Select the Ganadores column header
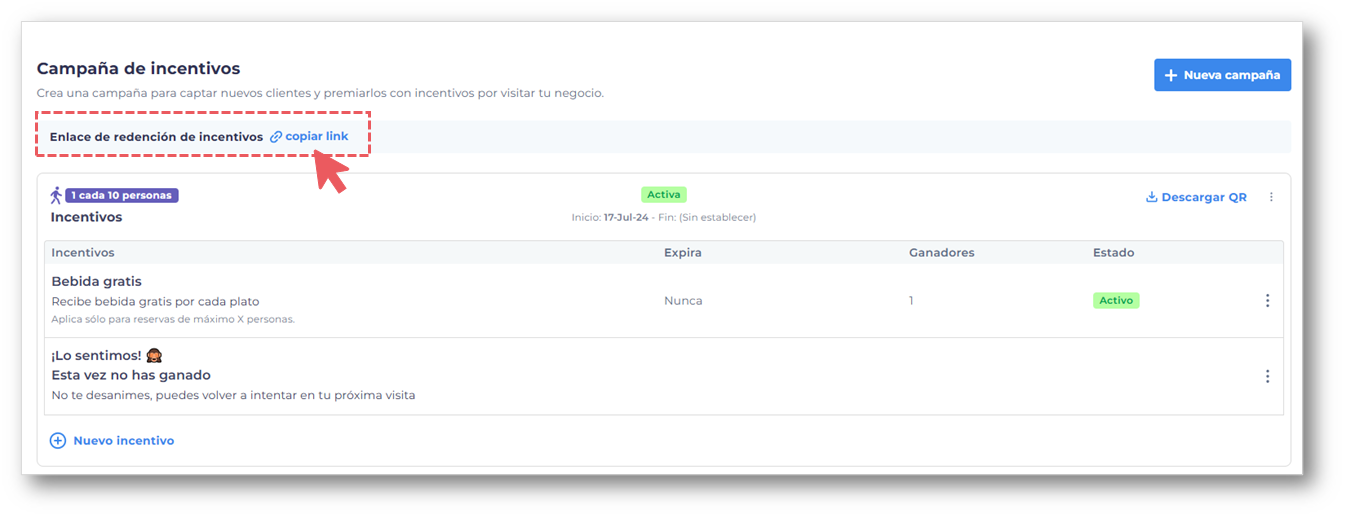This screenshot has width=1345, height=517. pos(941,253)
